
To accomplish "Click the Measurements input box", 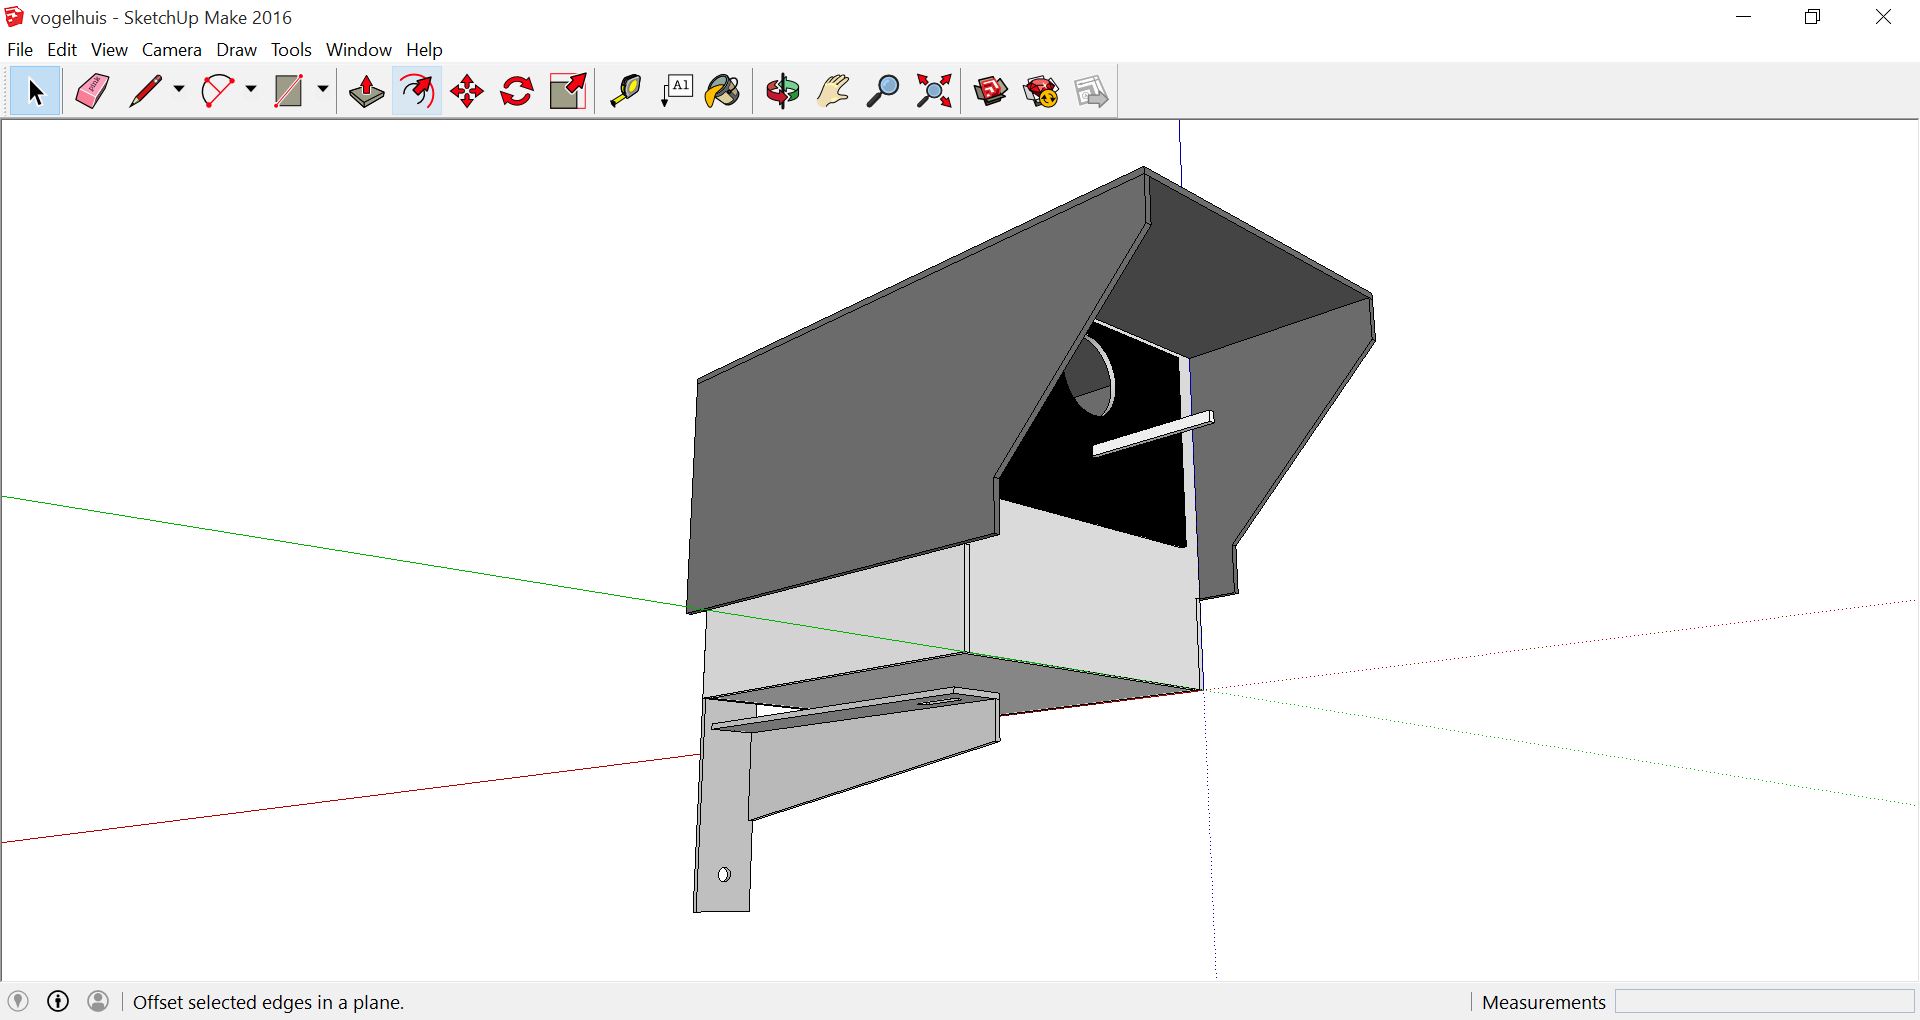I will pyautogui.click(x=1764, y=1002).
